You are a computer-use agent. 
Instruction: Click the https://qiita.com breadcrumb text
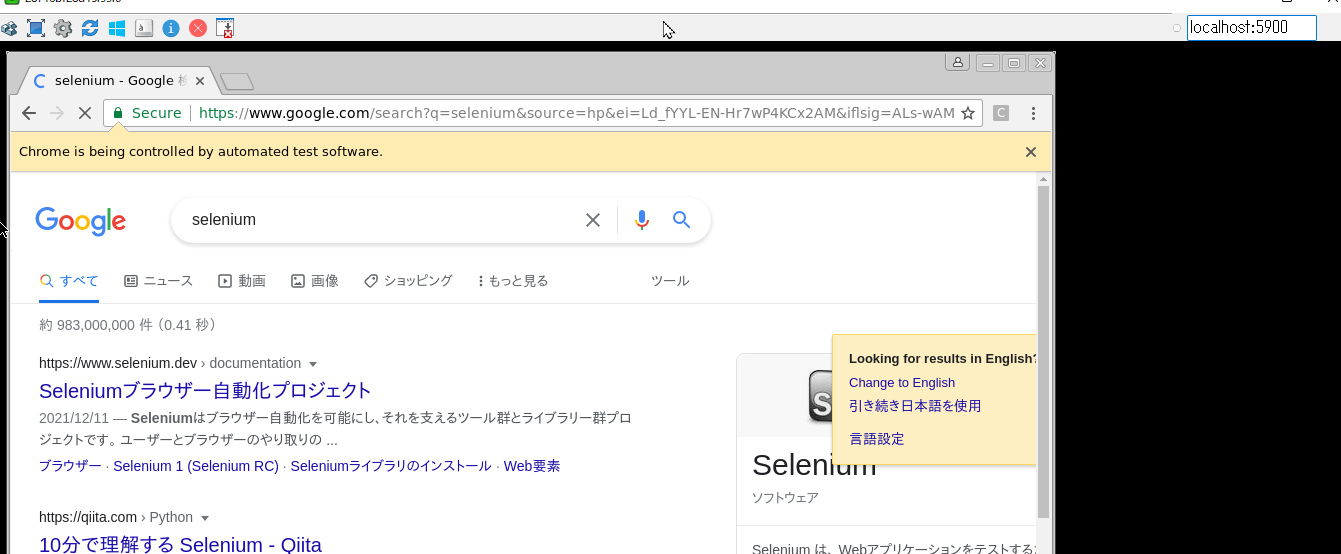(88, 517)
